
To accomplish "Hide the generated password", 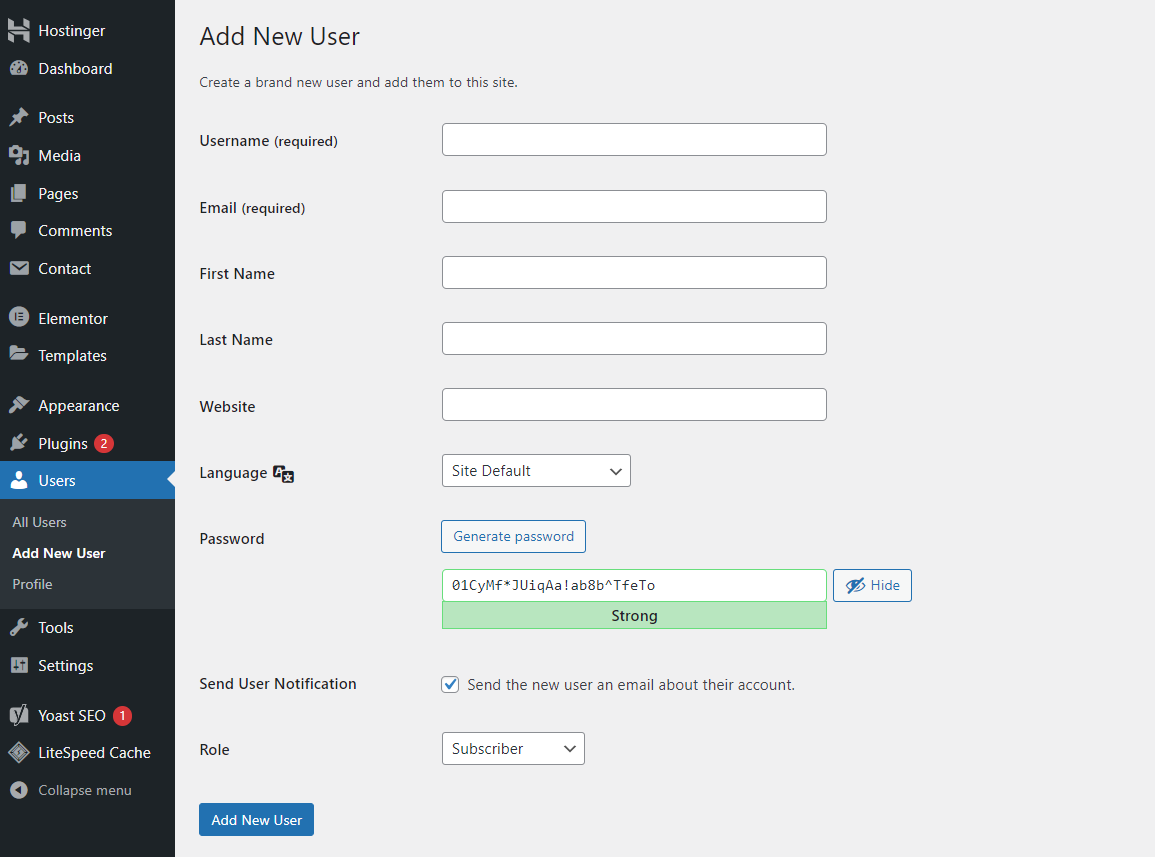I will click(x=872, y=586).
